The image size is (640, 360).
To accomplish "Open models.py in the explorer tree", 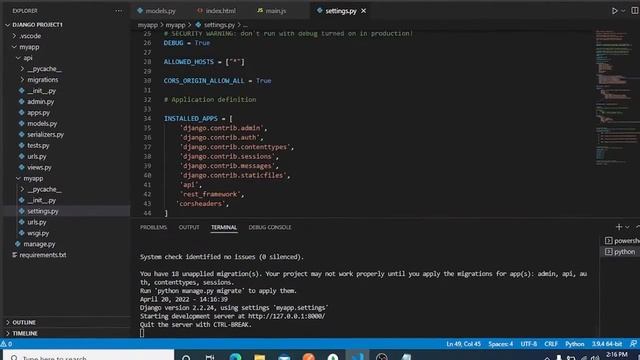I will (42, 124).
